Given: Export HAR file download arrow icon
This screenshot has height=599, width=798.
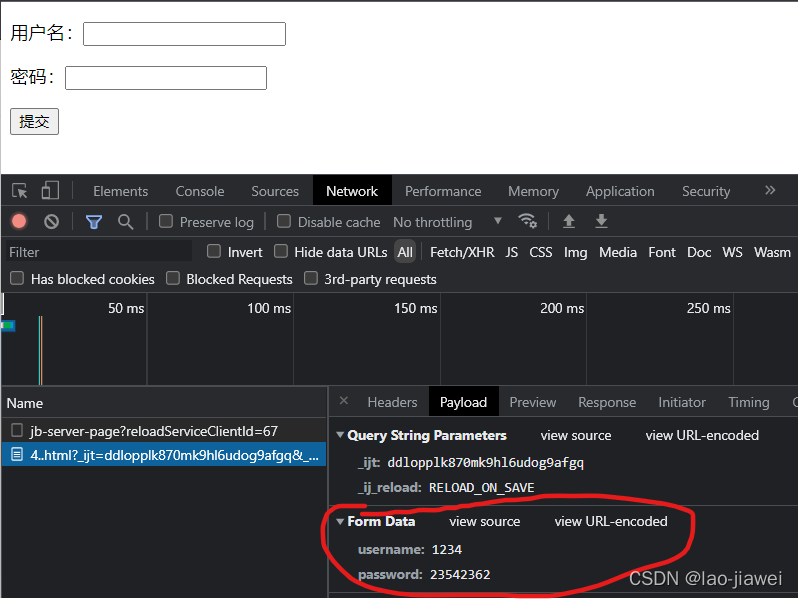Looking at the screenshot, I should pos(601,221).
